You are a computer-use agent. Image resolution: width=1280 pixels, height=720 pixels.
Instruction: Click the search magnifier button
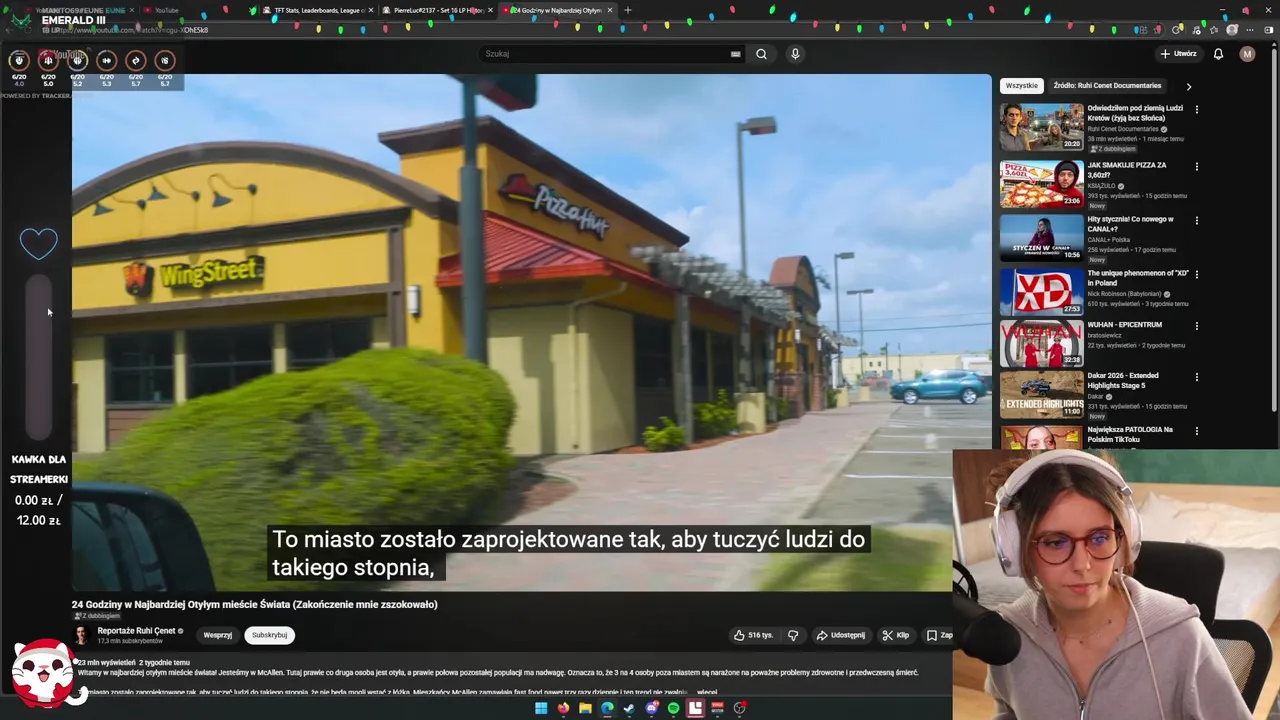761,54
